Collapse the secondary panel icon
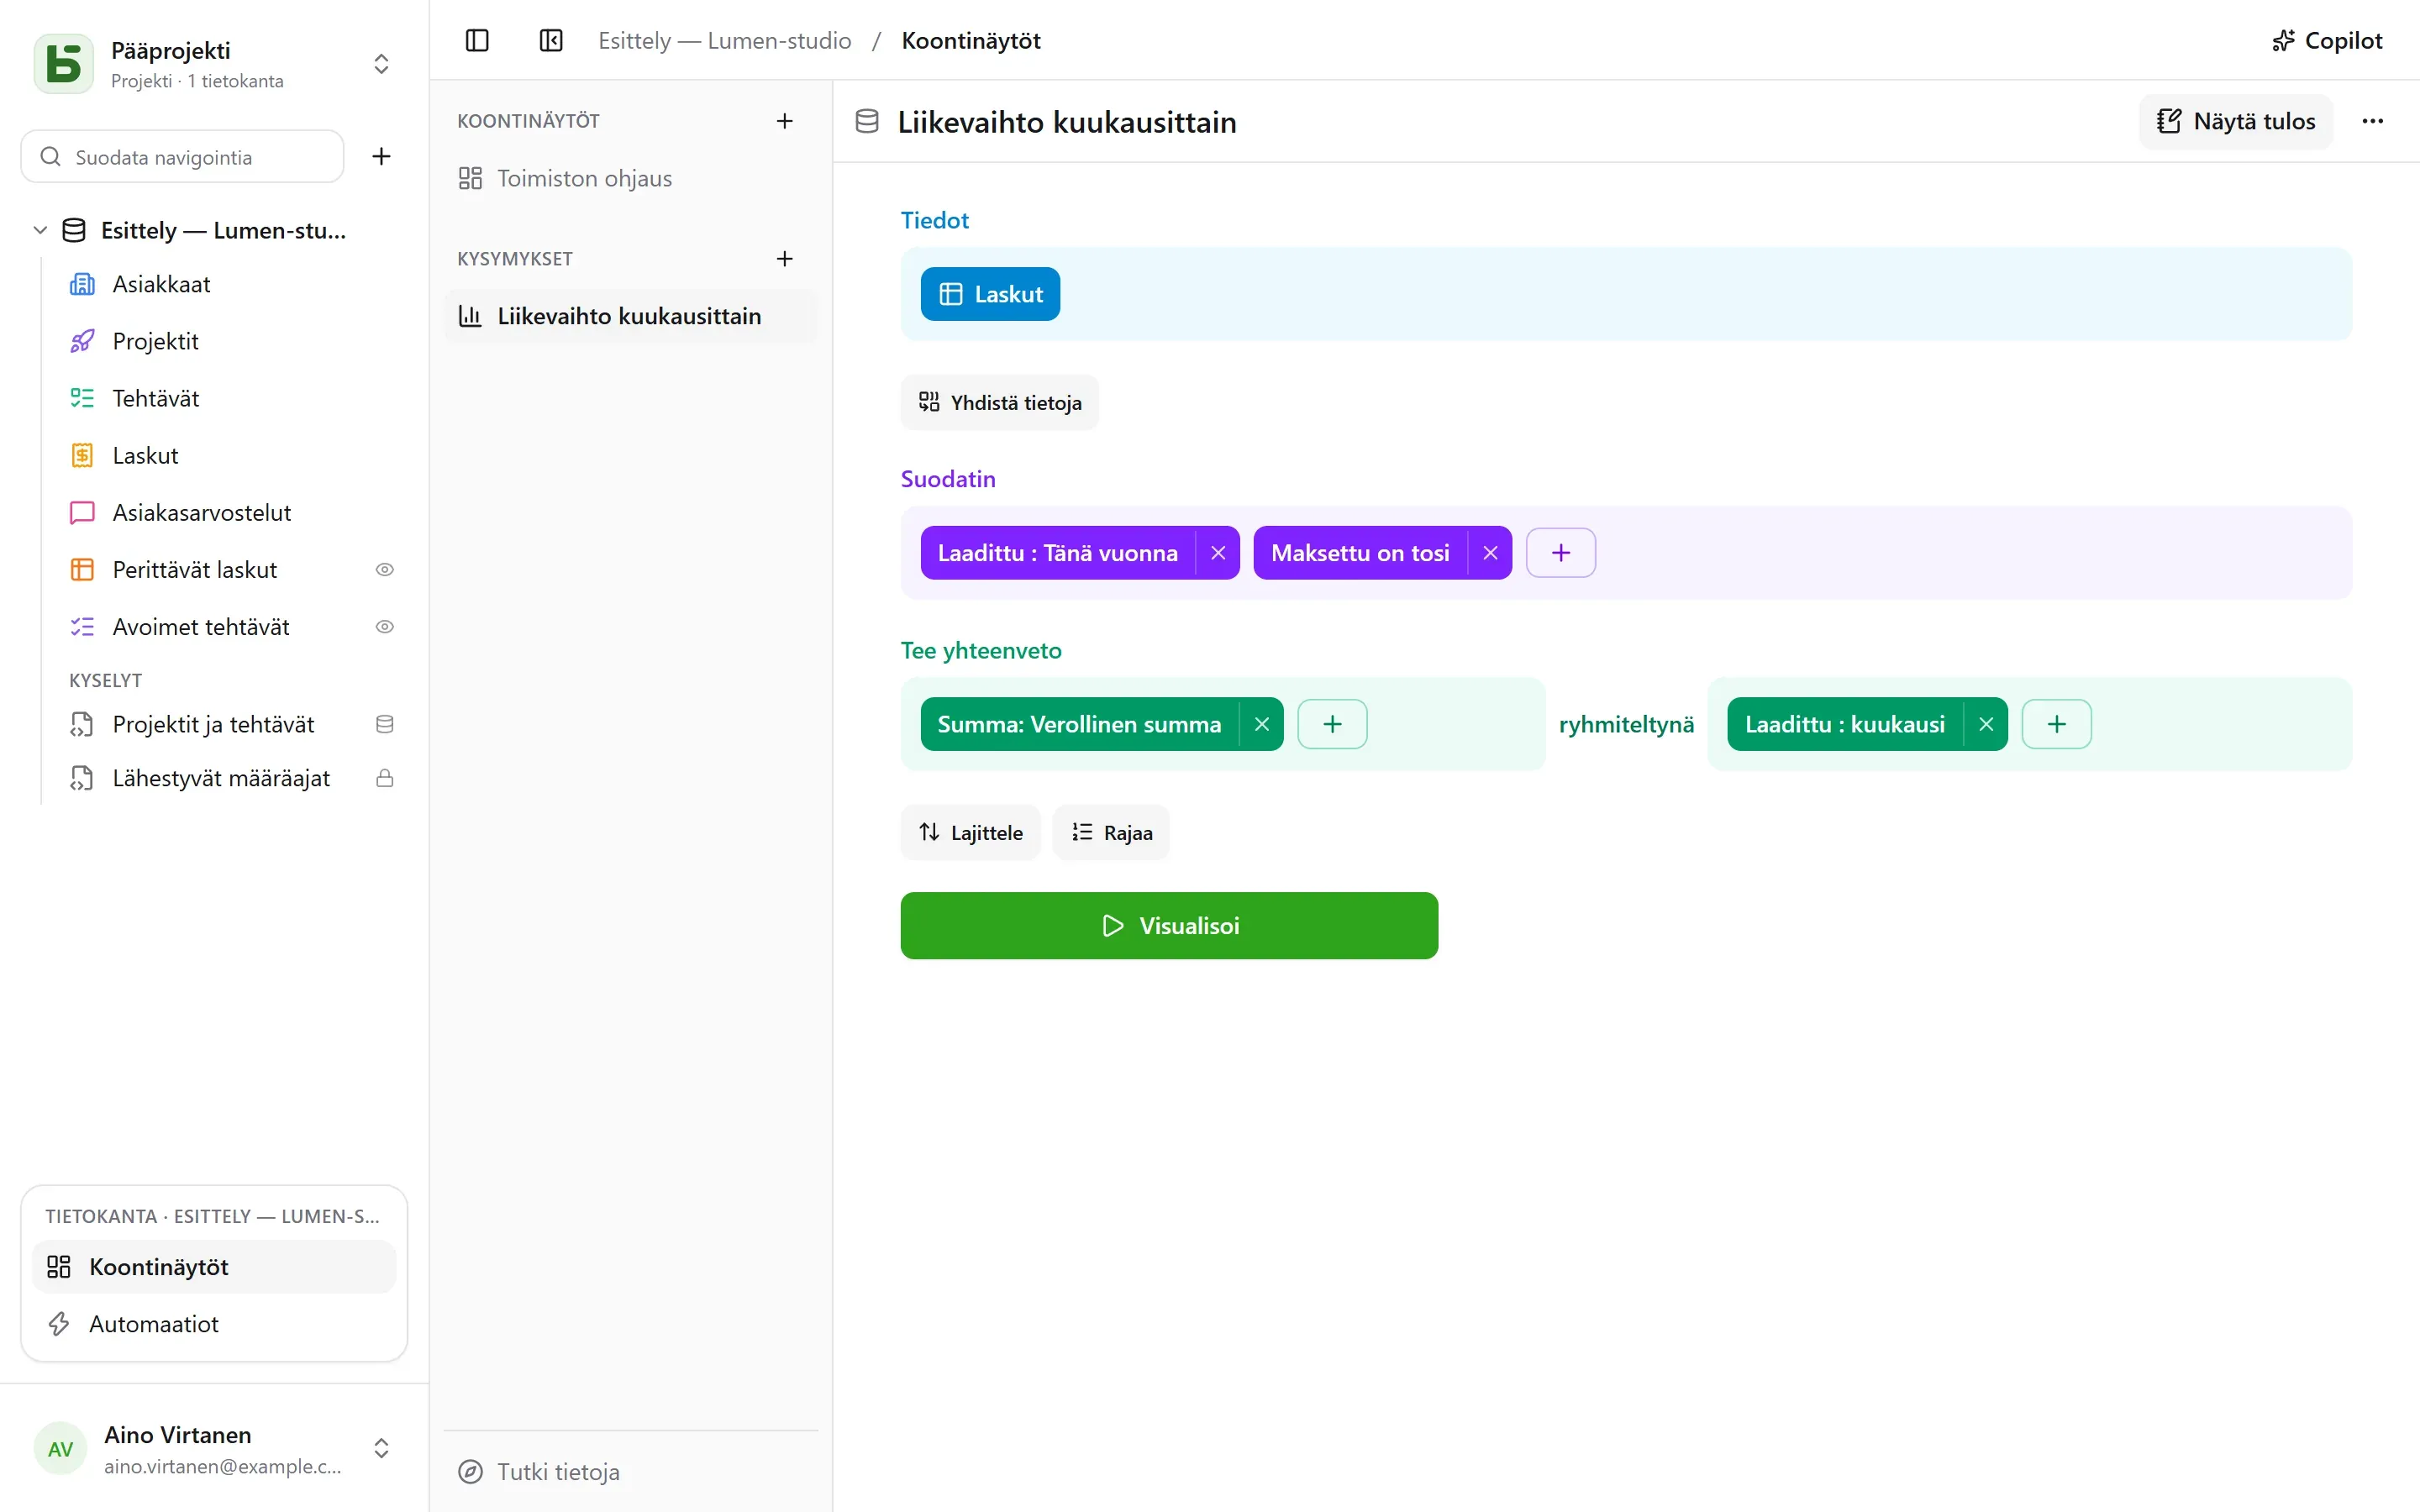 click(551, 41)
